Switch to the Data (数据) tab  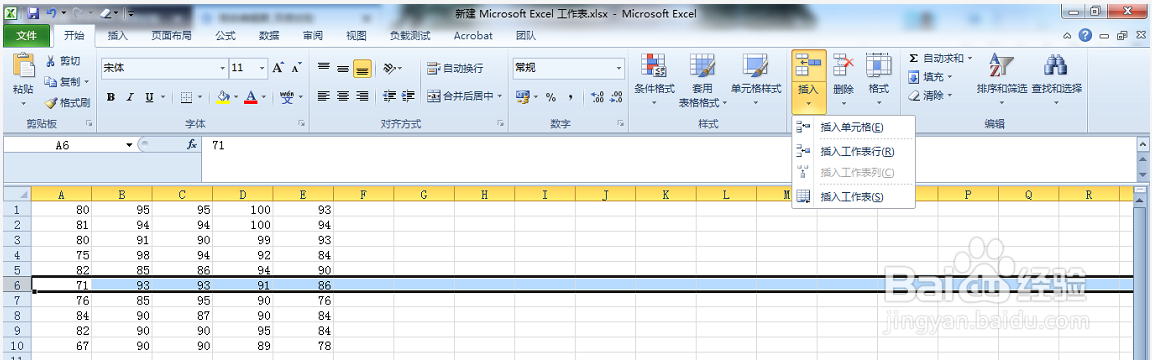click(x=269, y=35)
